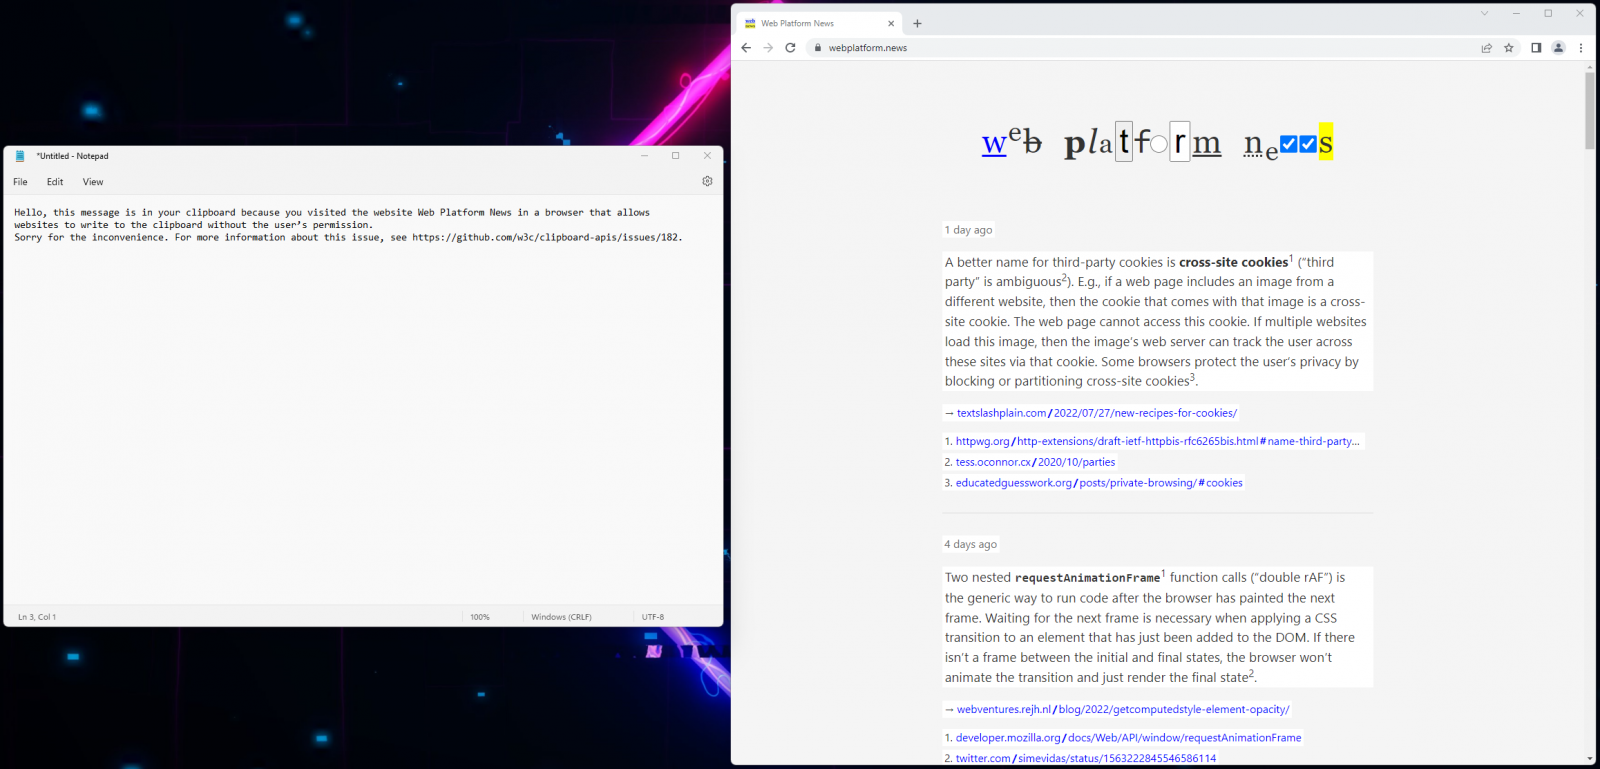Image resolution: width=1600 pixels, height=769 pixels.
Task: Open textslashplain.com new-recipes-for-cookies link
Action: click(1096, 413)
